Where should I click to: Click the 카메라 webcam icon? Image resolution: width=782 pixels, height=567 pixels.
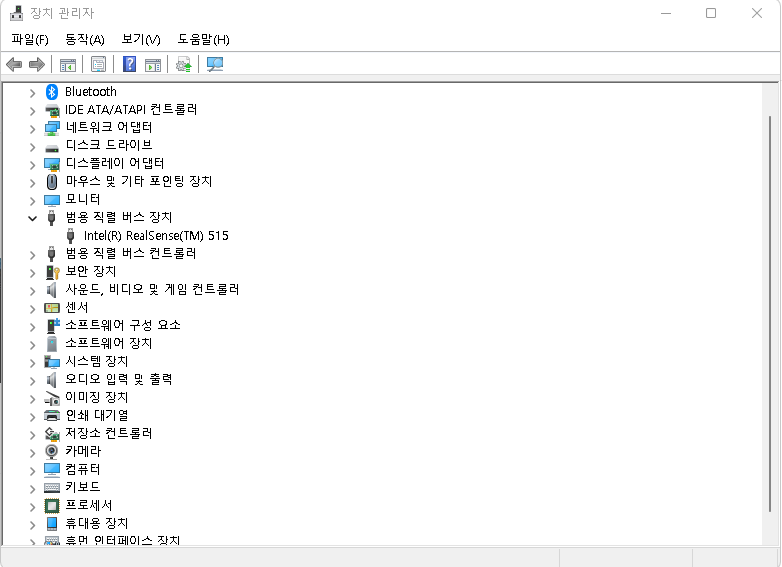coord(52,452)
